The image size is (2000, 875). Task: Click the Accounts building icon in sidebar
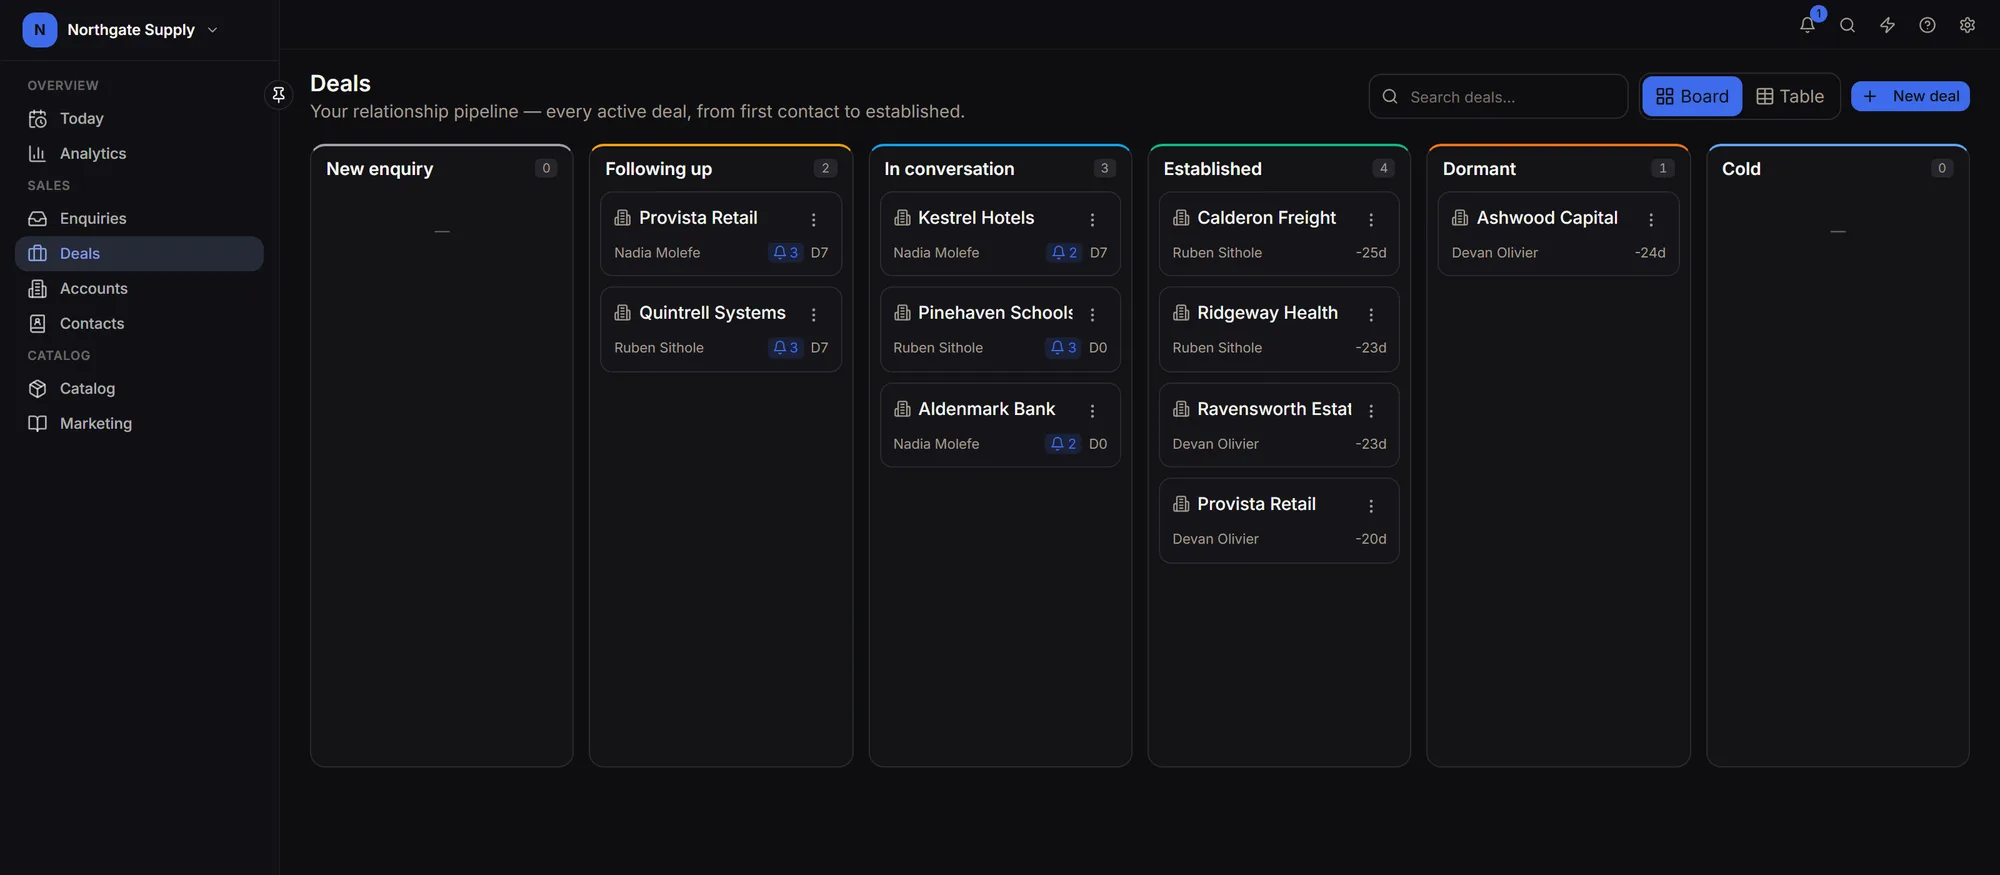click(38, 288)
